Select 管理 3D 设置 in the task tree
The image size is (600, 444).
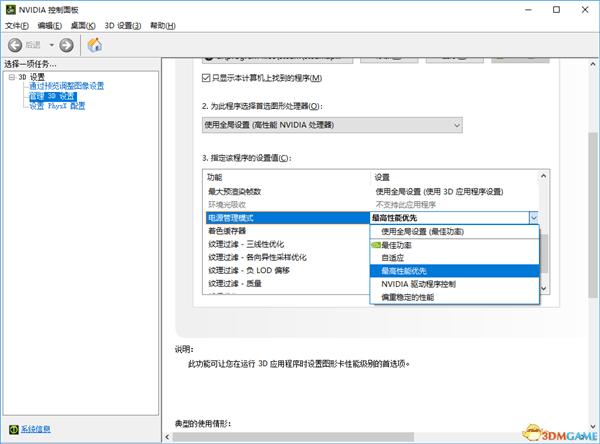tap(53, 96)
